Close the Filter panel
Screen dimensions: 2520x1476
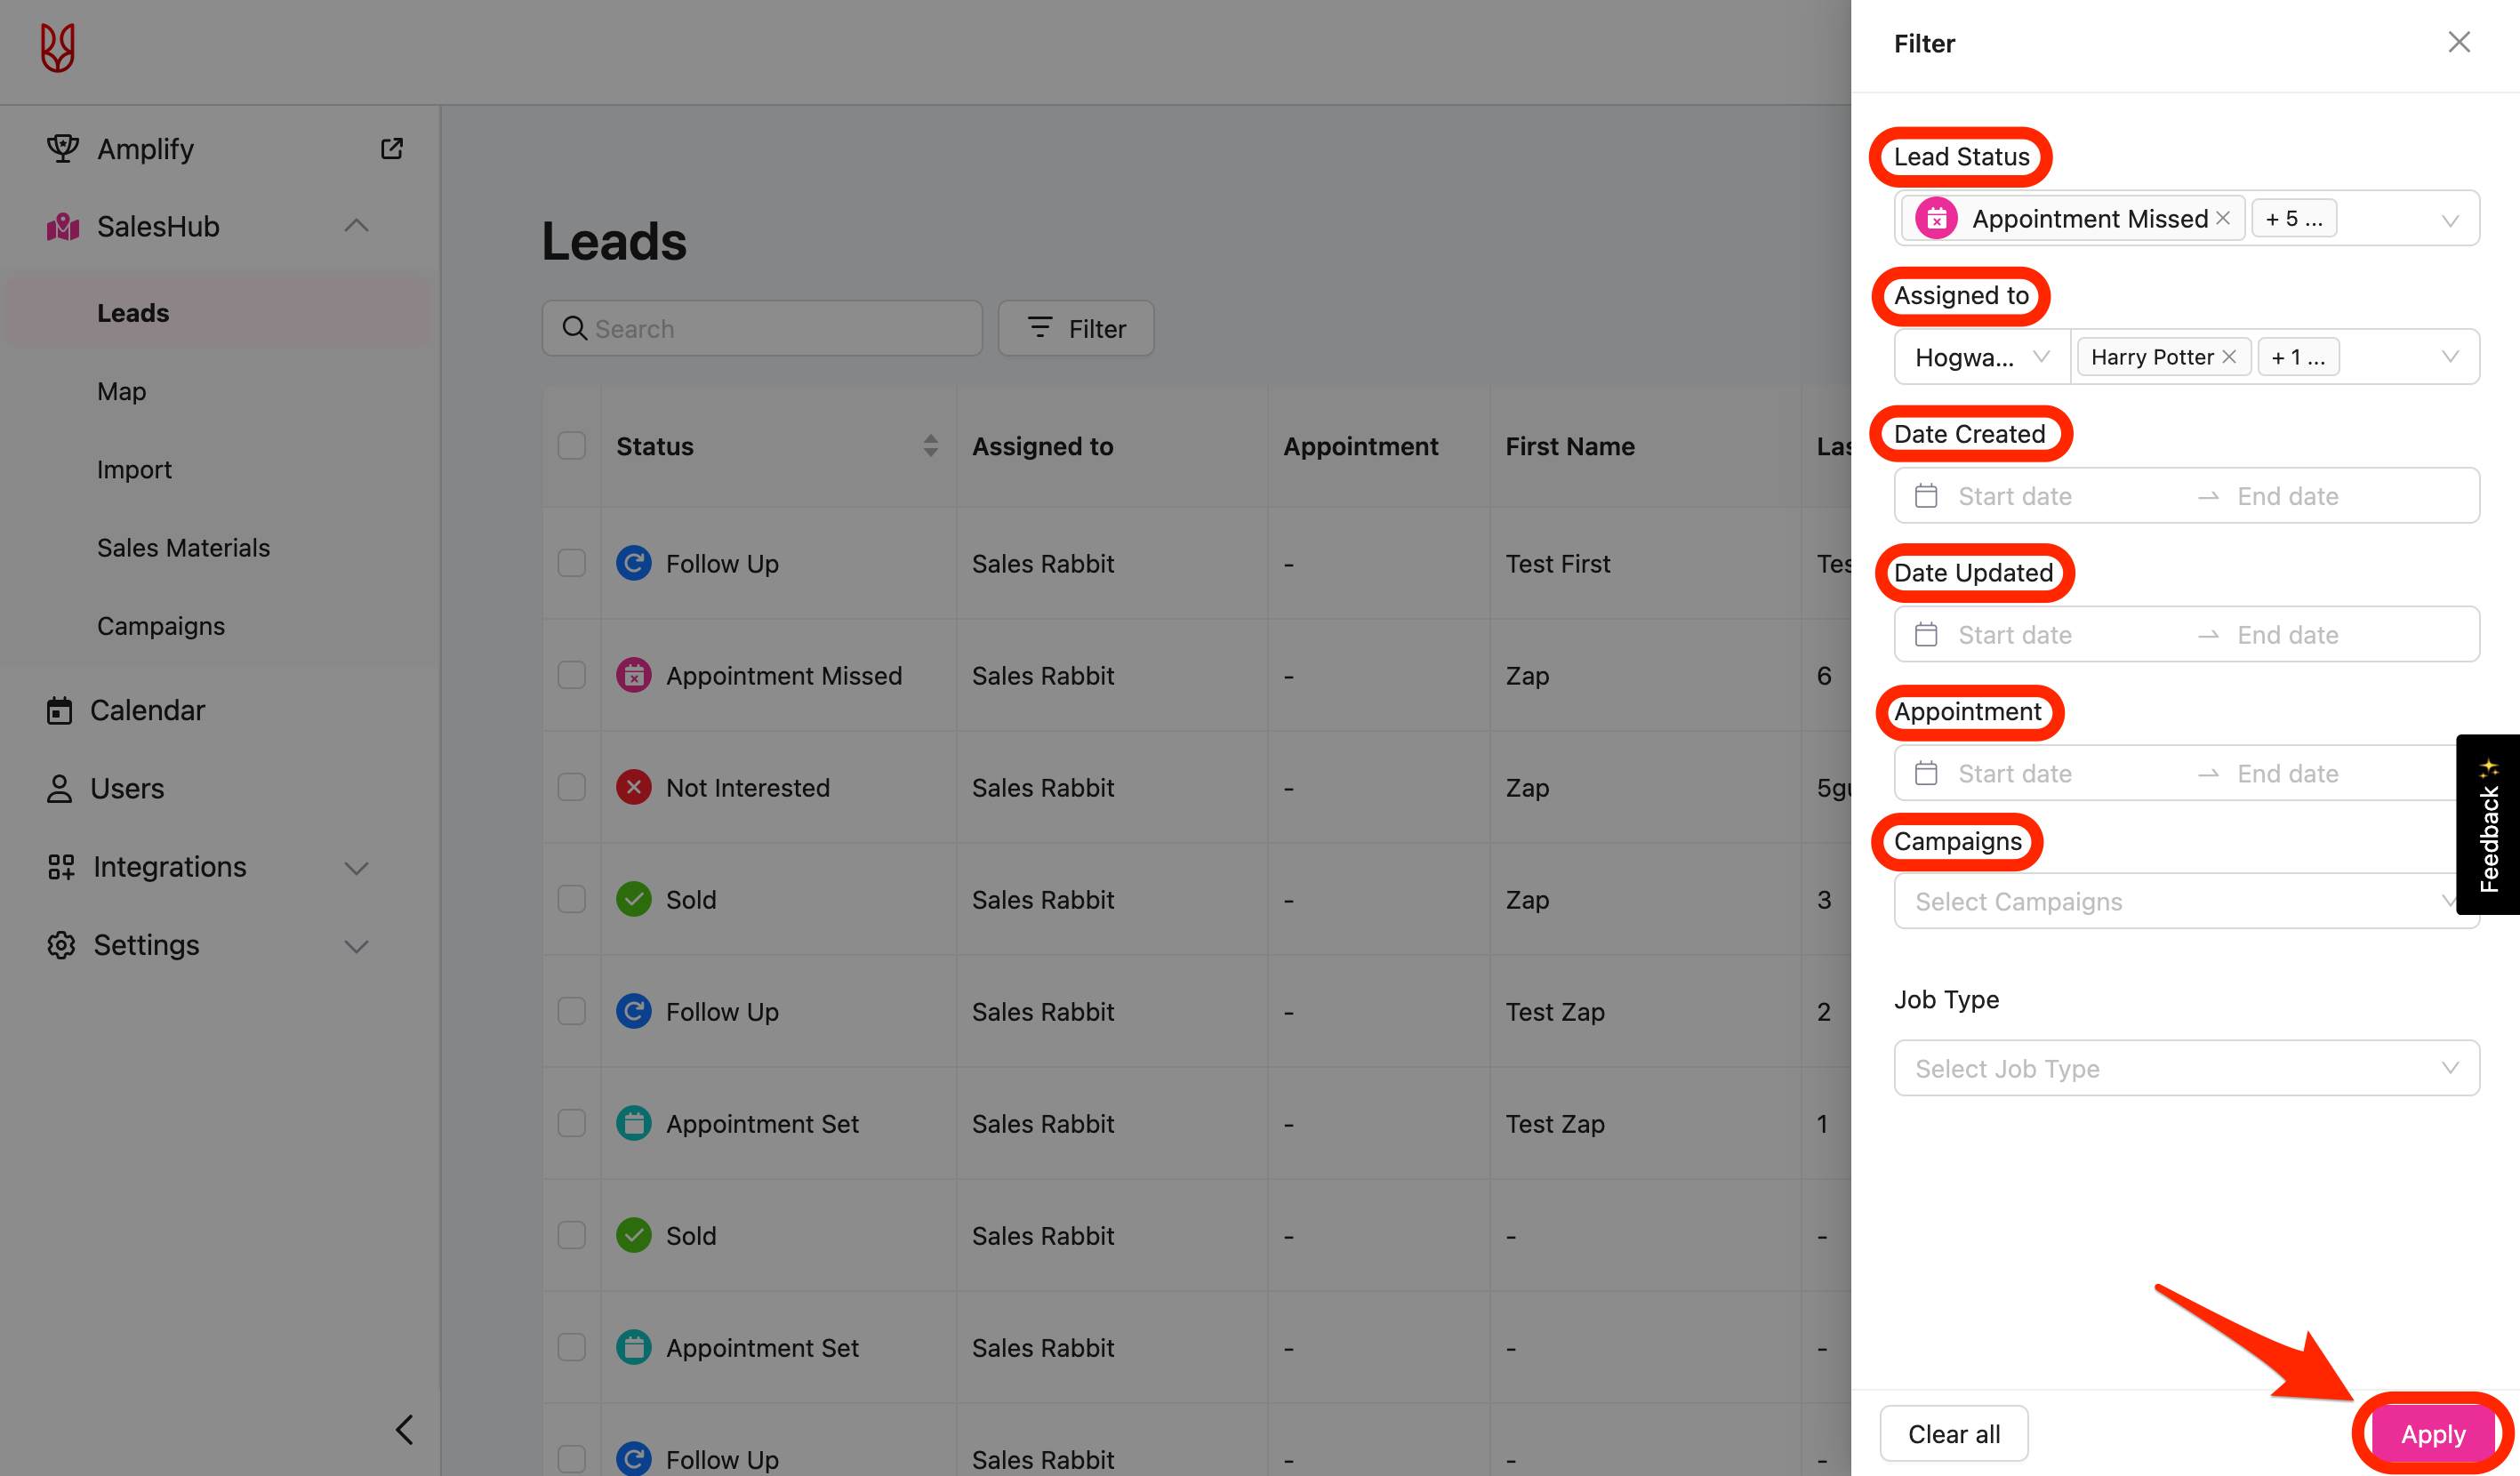point(2458,42)
